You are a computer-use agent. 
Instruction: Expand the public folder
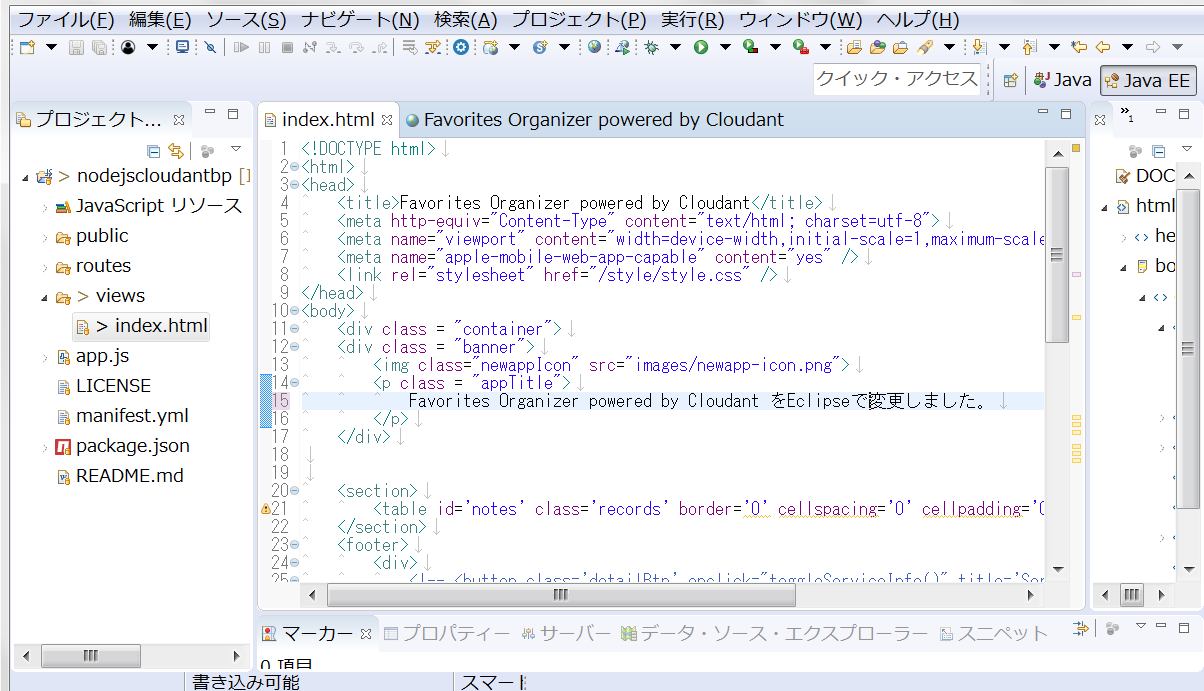click(x=45, y=237)
